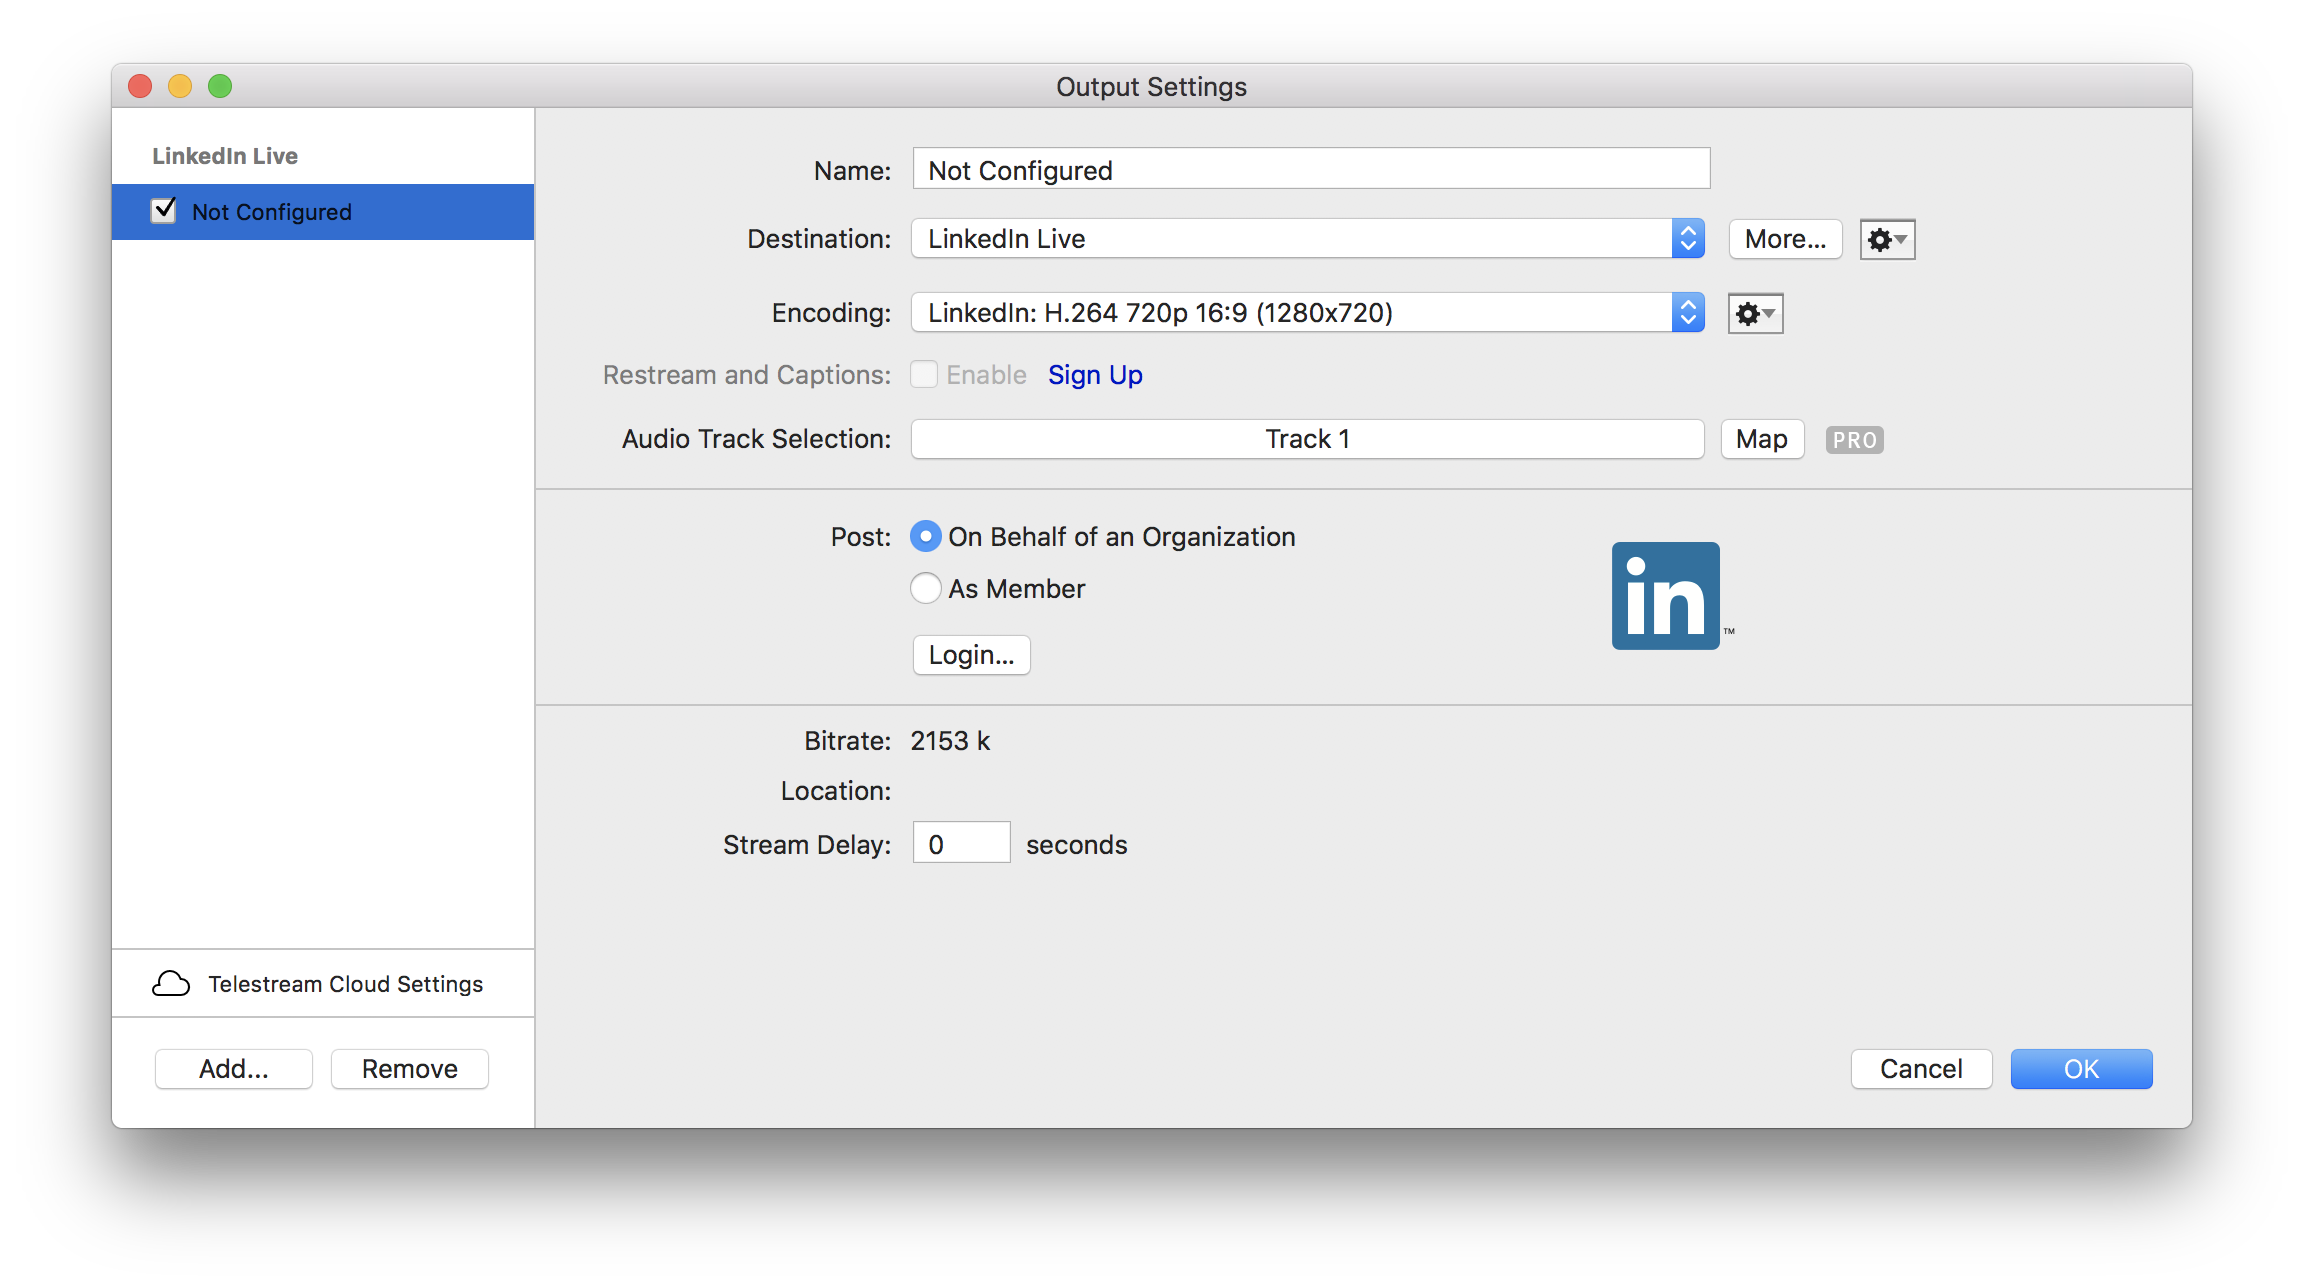
Task: Open the Audio Track 1 selector
Action: click(1307, 439)
